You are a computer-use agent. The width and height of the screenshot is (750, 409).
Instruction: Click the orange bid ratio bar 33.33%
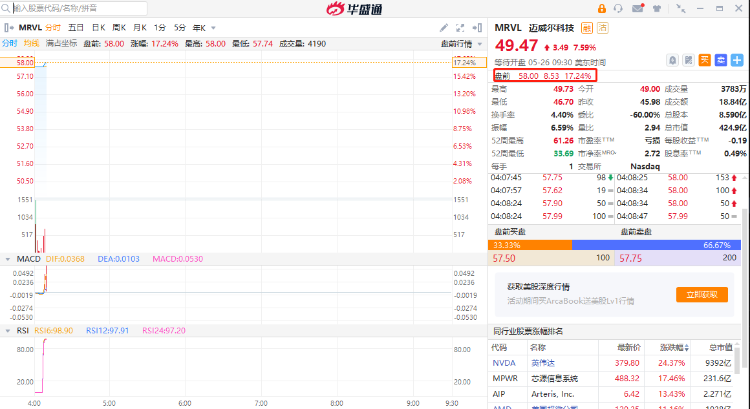(x=528, y=244)
